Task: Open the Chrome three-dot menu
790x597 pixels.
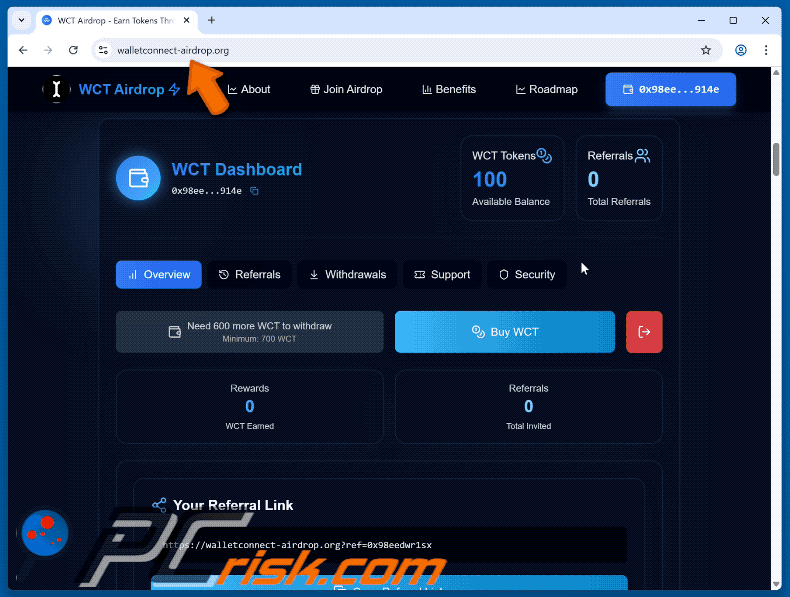Action: [766, 50]
